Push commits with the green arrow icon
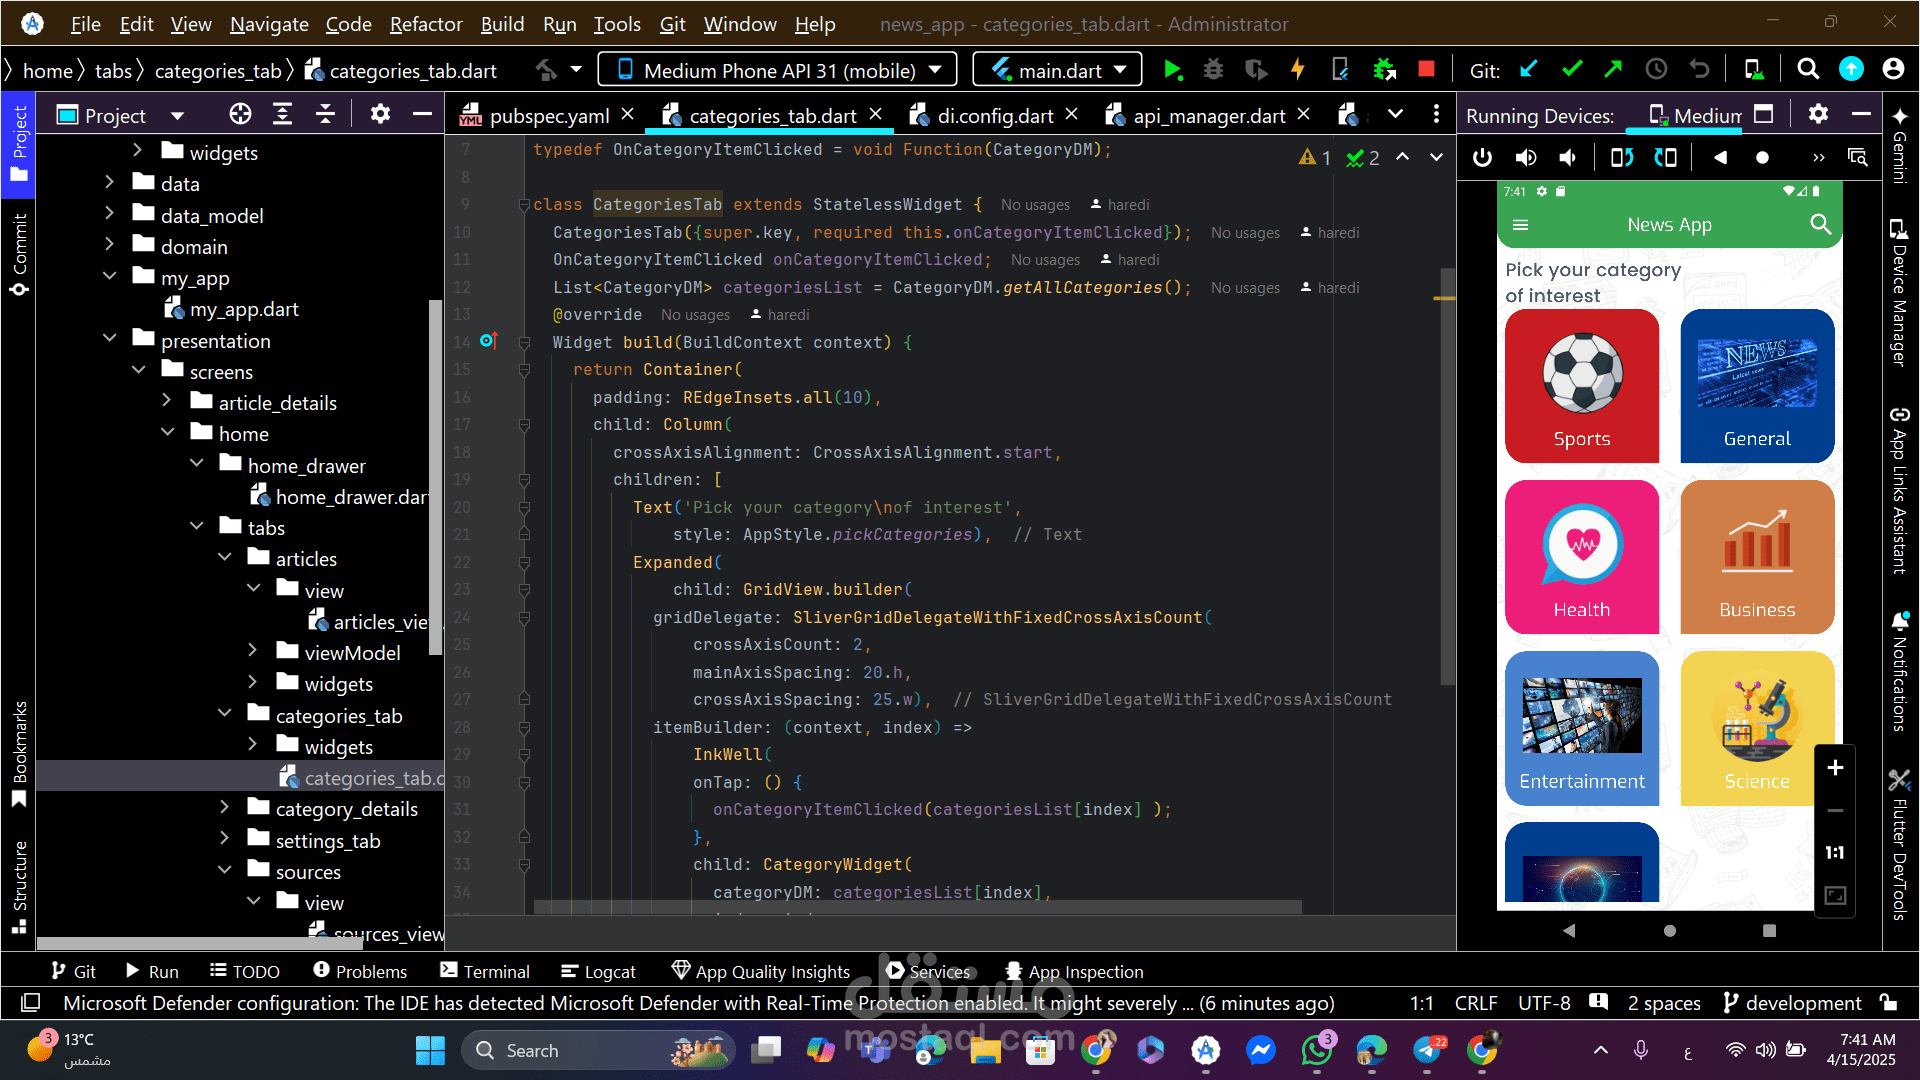 [1613, 70]
